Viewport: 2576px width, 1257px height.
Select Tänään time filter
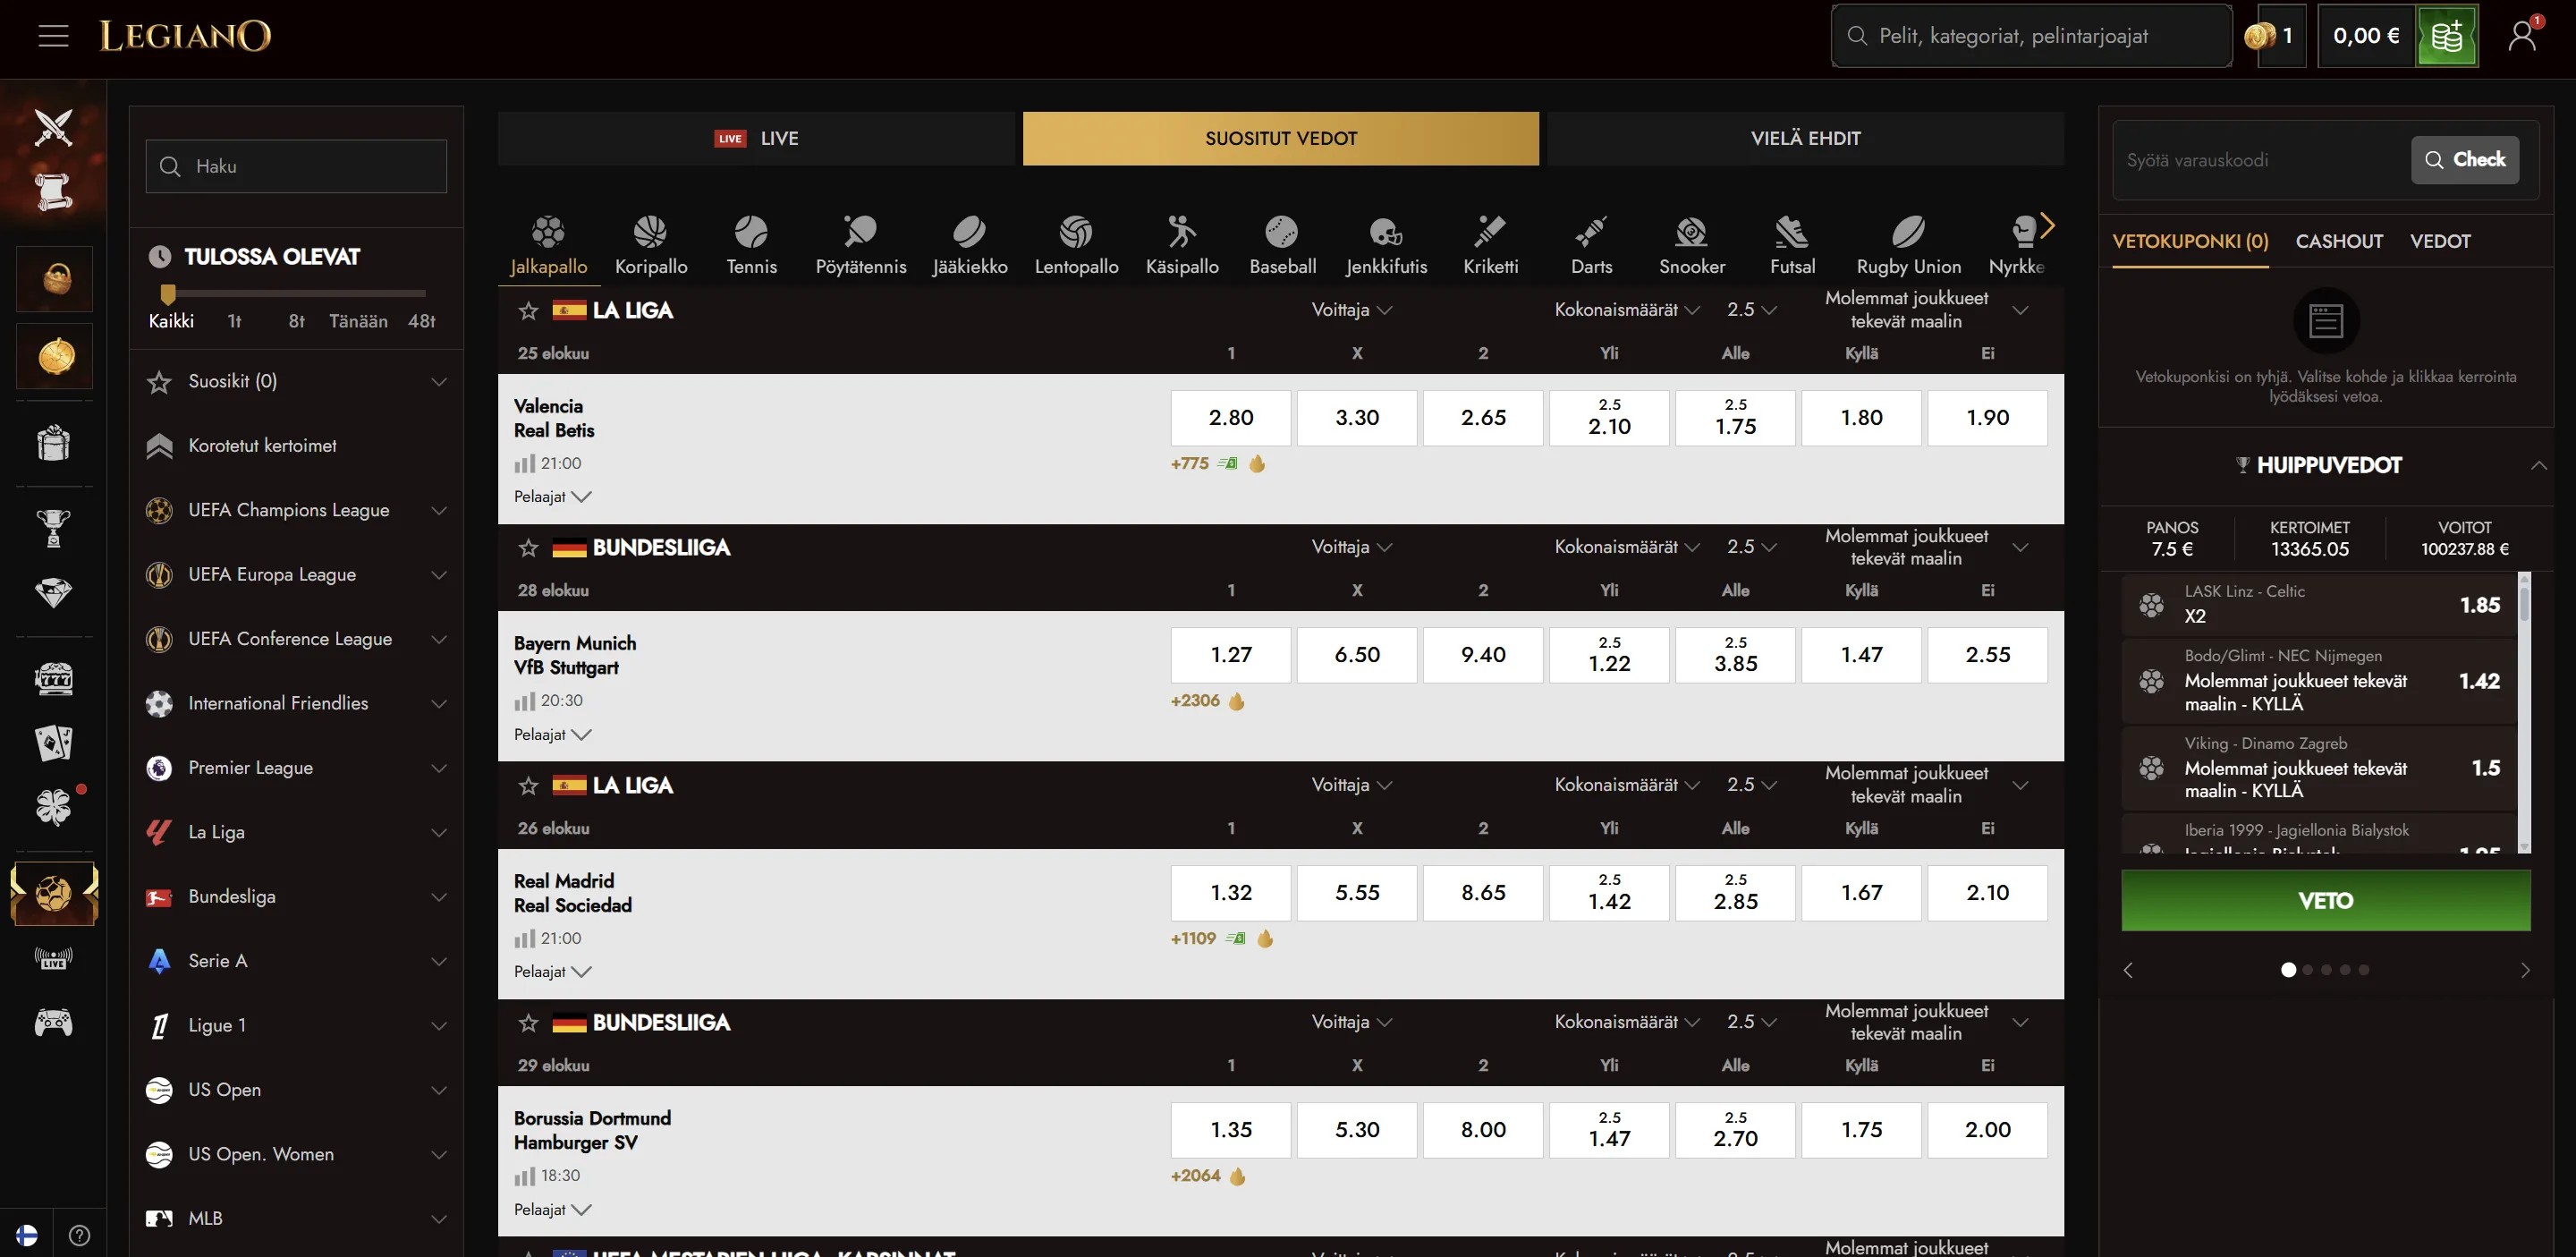point(358,321)
